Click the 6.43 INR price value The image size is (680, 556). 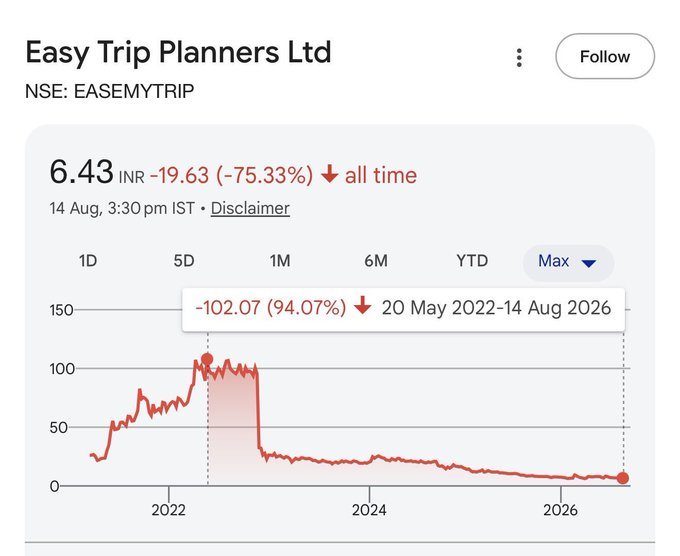pyautogui.click(x=97, y=172)
